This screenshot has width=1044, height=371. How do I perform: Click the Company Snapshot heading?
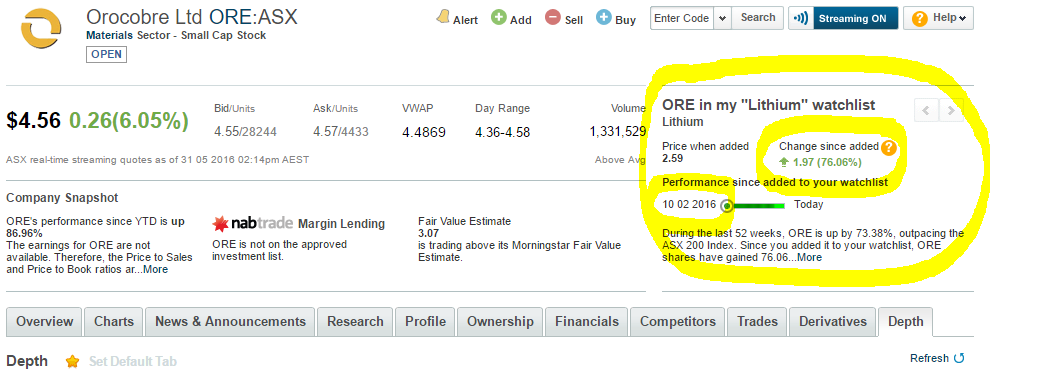click(x=62, y=198)
